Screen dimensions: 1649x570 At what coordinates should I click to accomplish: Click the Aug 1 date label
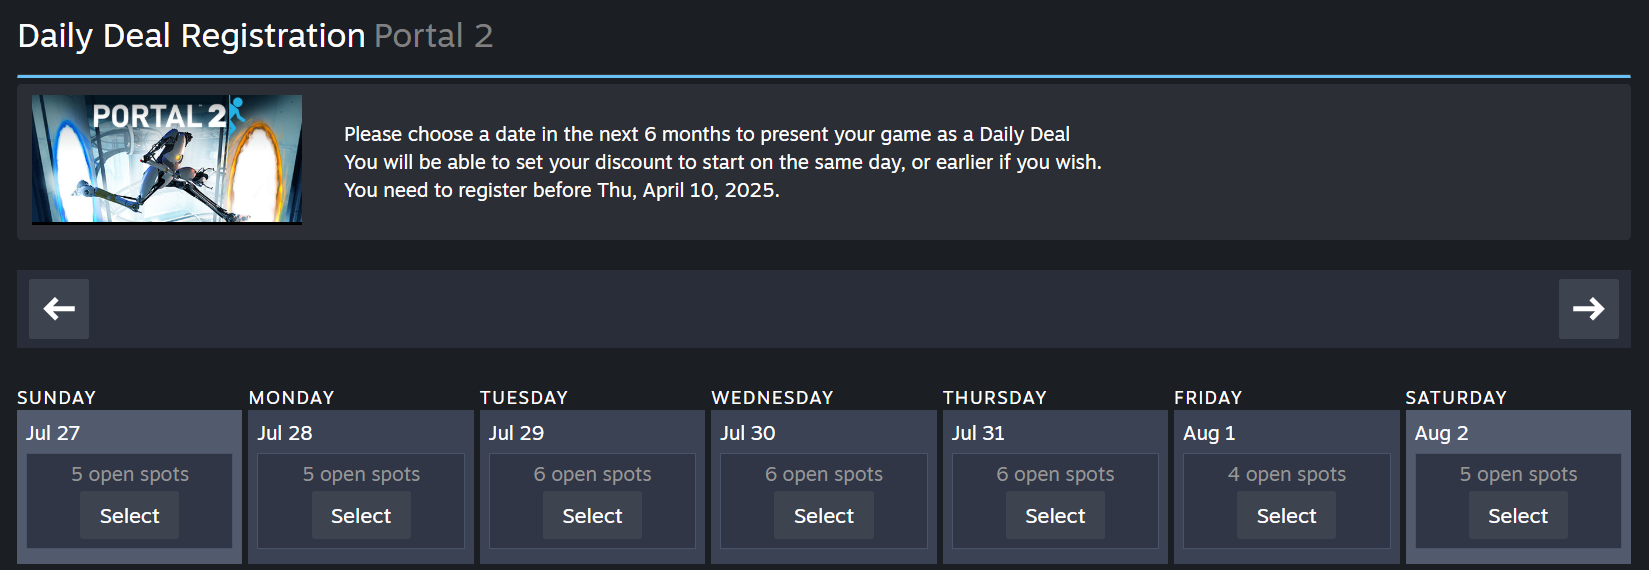[x=1209, y=433]
